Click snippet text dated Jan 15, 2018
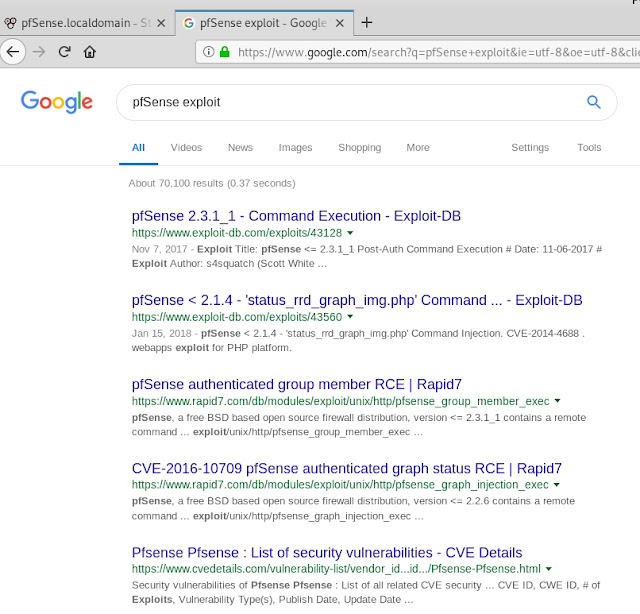The height and width of the screenshot is (614, 640). pos(358,340)
